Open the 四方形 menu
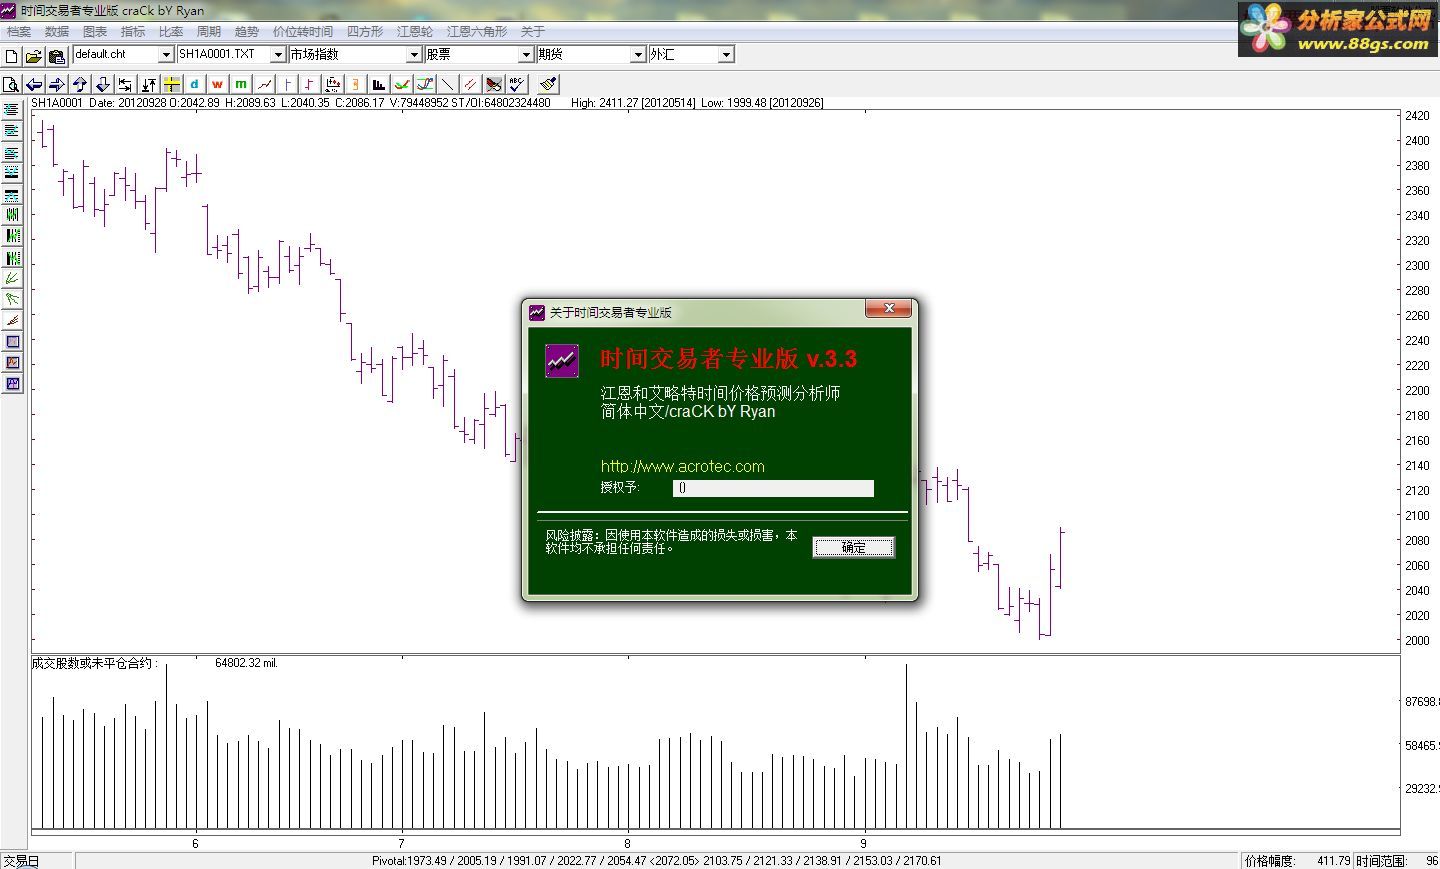The height and width of the screenshot is (869, 1440). point(365,32)
